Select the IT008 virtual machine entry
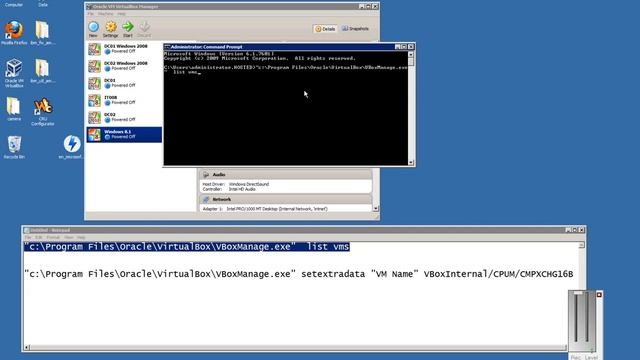The height and width of the screenshot is (360, 640). (124, 100)
